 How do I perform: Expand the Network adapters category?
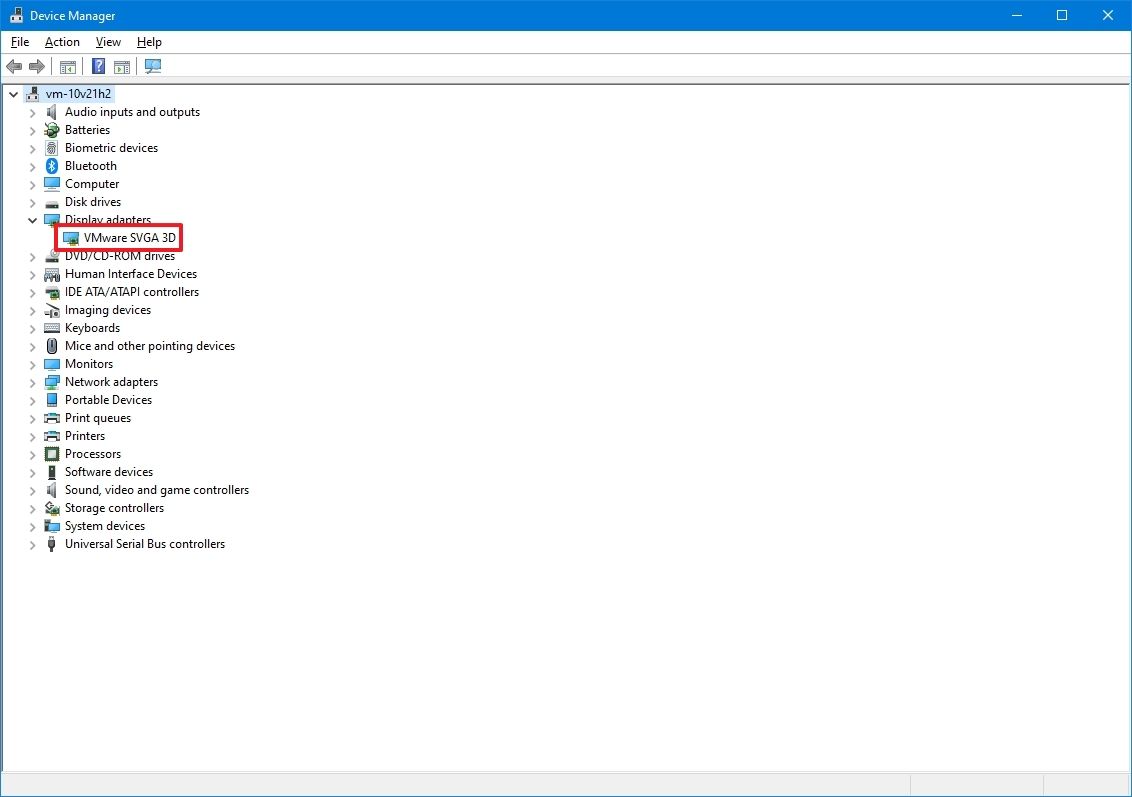coord(32,383)
